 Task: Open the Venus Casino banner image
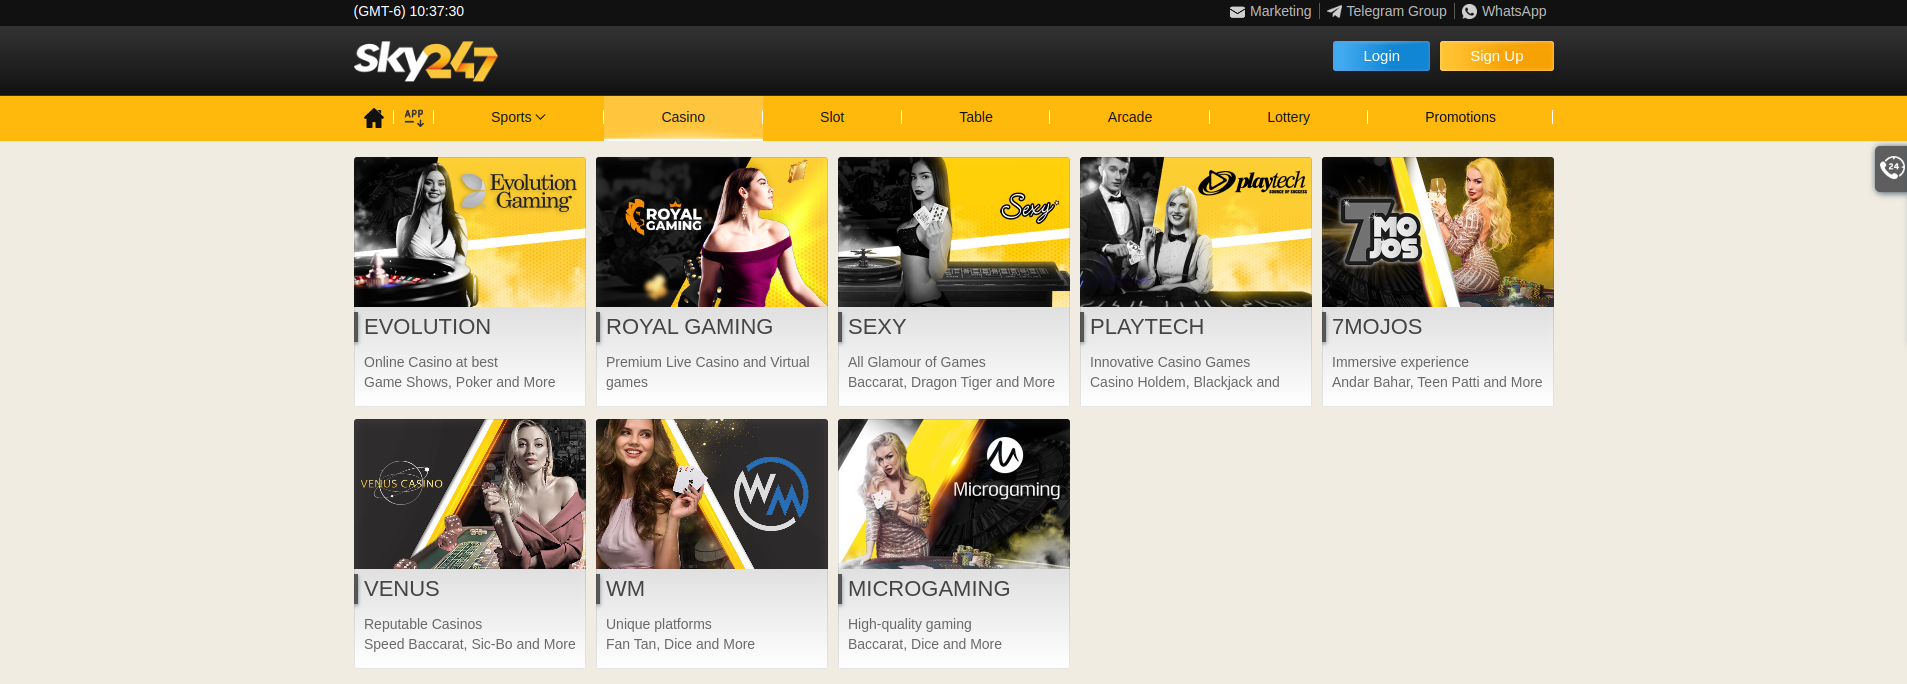[470, 494]
